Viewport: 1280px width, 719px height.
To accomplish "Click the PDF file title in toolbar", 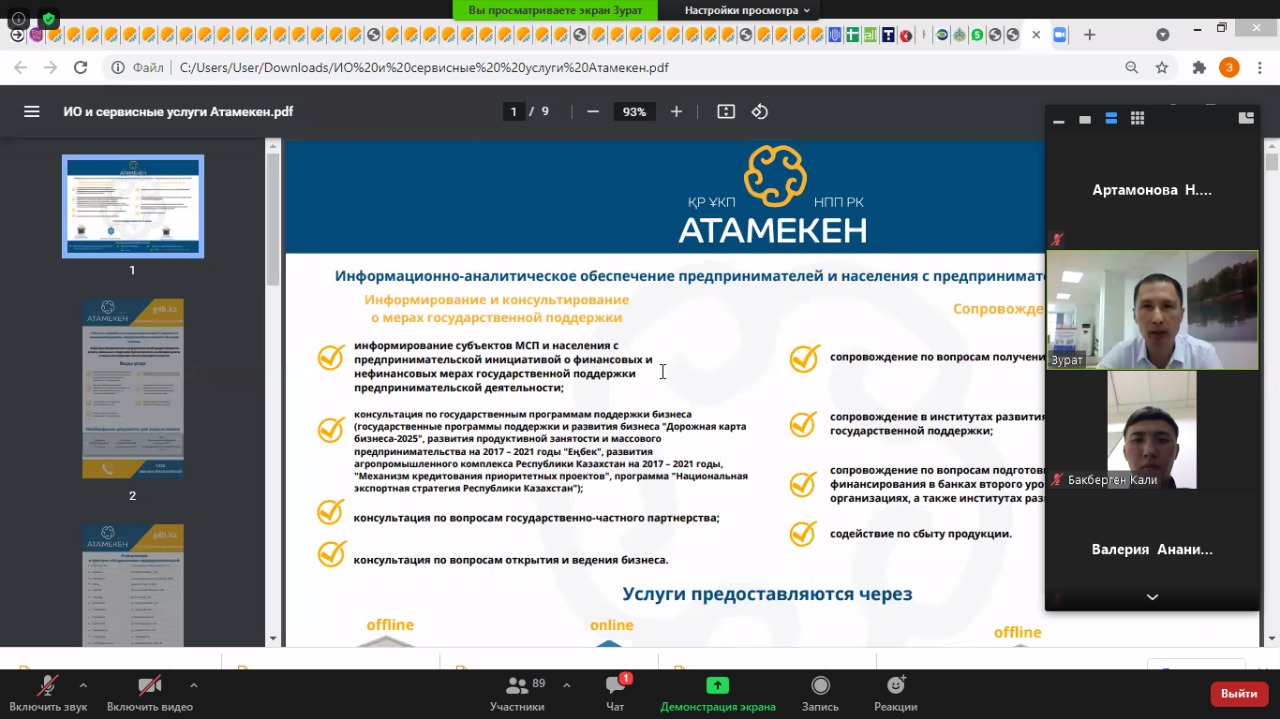I will (178, 112).
